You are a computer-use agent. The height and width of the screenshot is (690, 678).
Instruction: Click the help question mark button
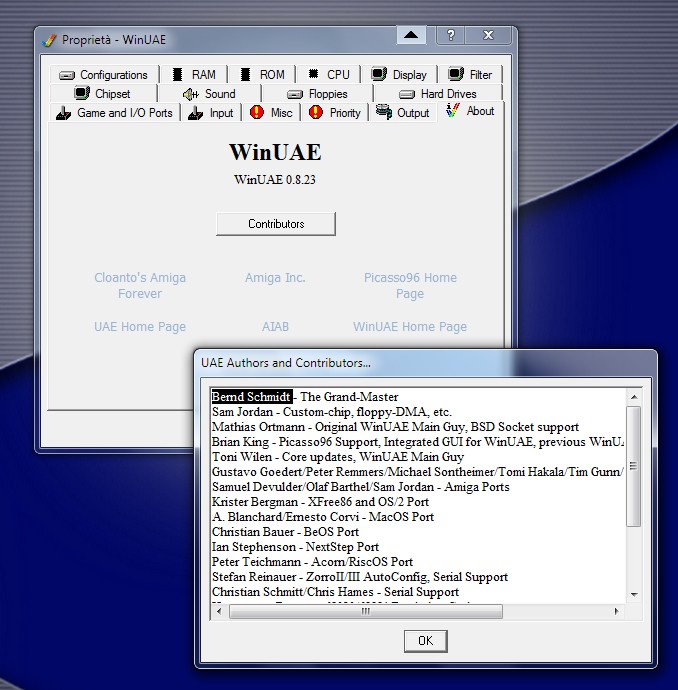(x=451, y=36)
